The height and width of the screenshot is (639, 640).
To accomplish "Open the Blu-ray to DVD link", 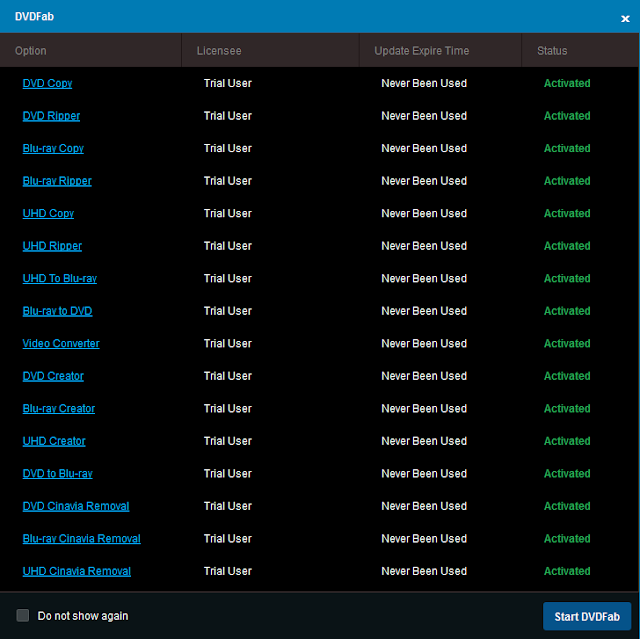I will [x=58, y=311].
